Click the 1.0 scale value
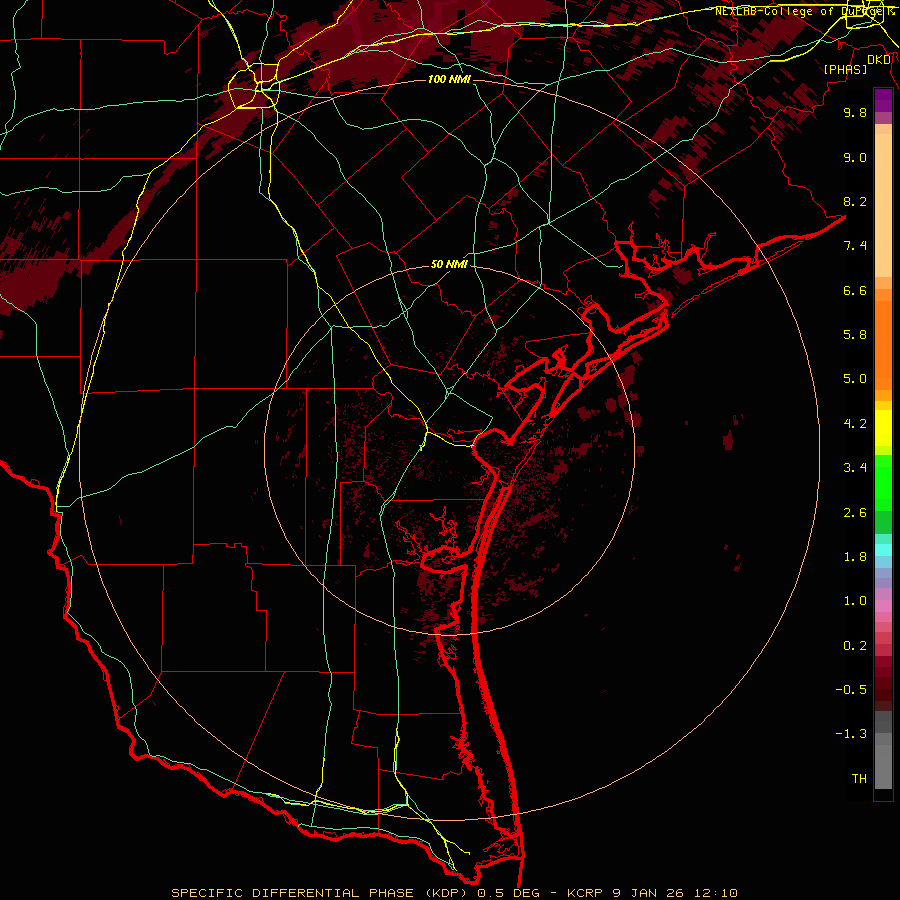This screenshot has height=900, width=900. pyautogui.click(x=855, y=601)
